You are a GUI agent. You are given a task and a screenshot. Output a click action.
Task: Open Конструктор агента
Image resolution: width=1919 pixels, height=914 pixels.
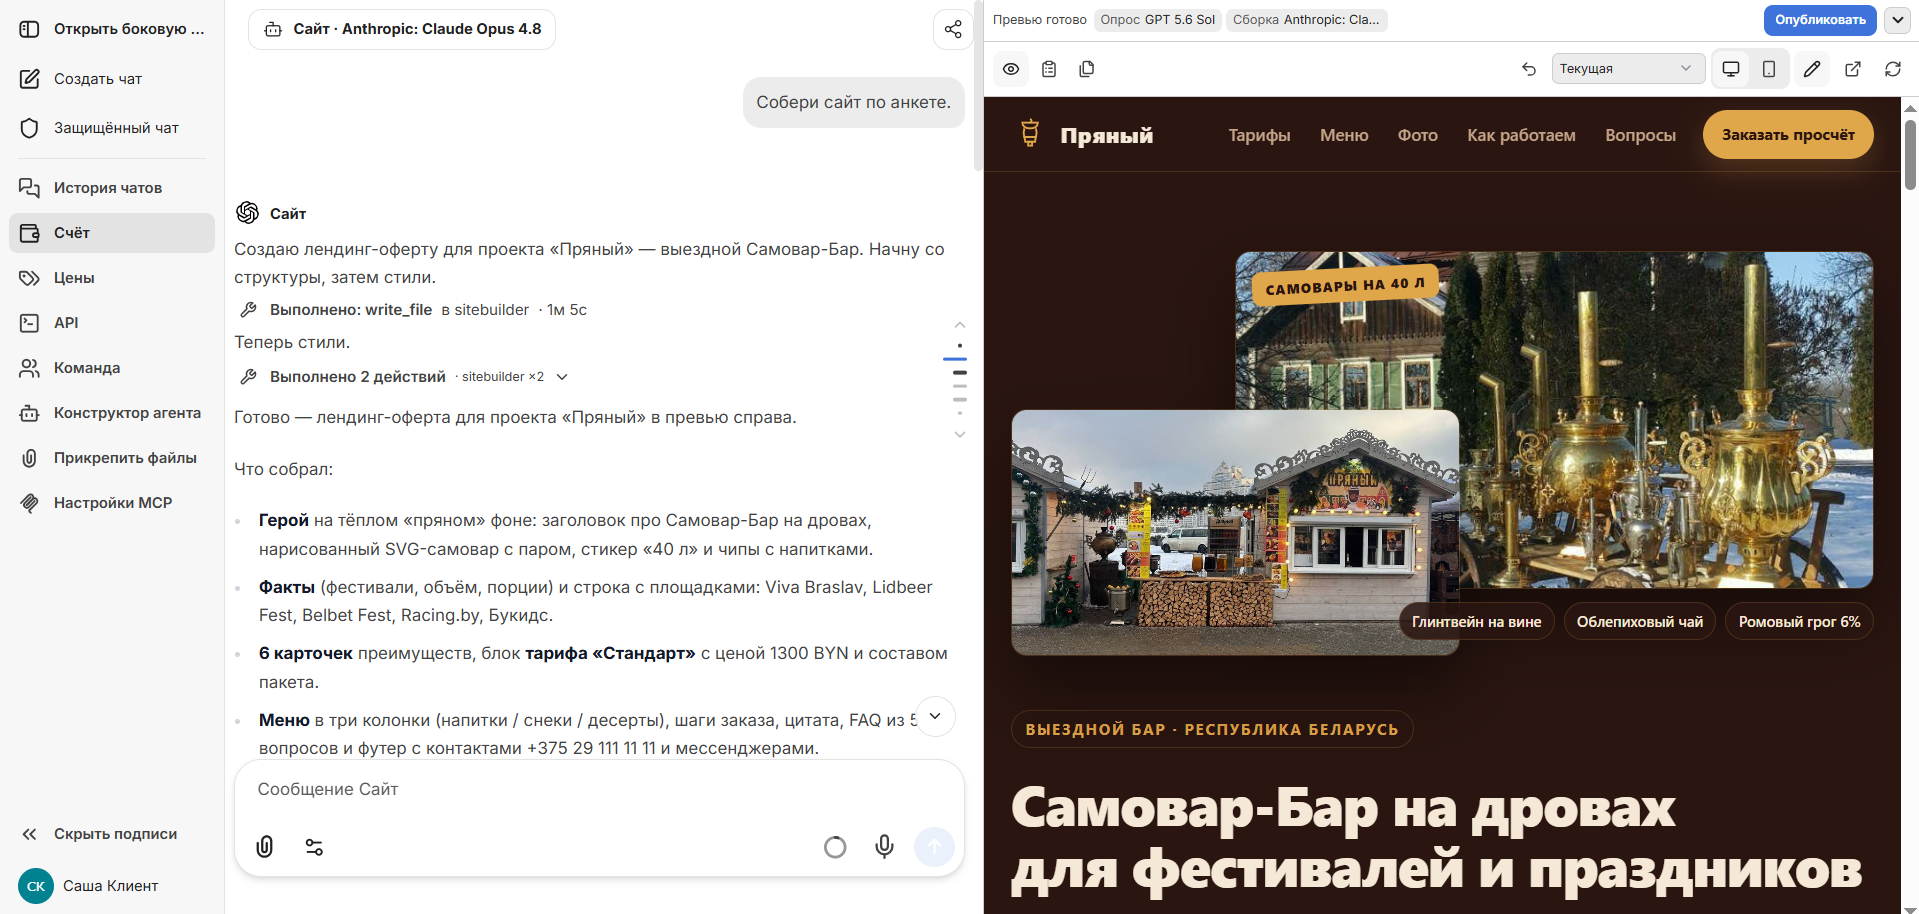(112, 413)
